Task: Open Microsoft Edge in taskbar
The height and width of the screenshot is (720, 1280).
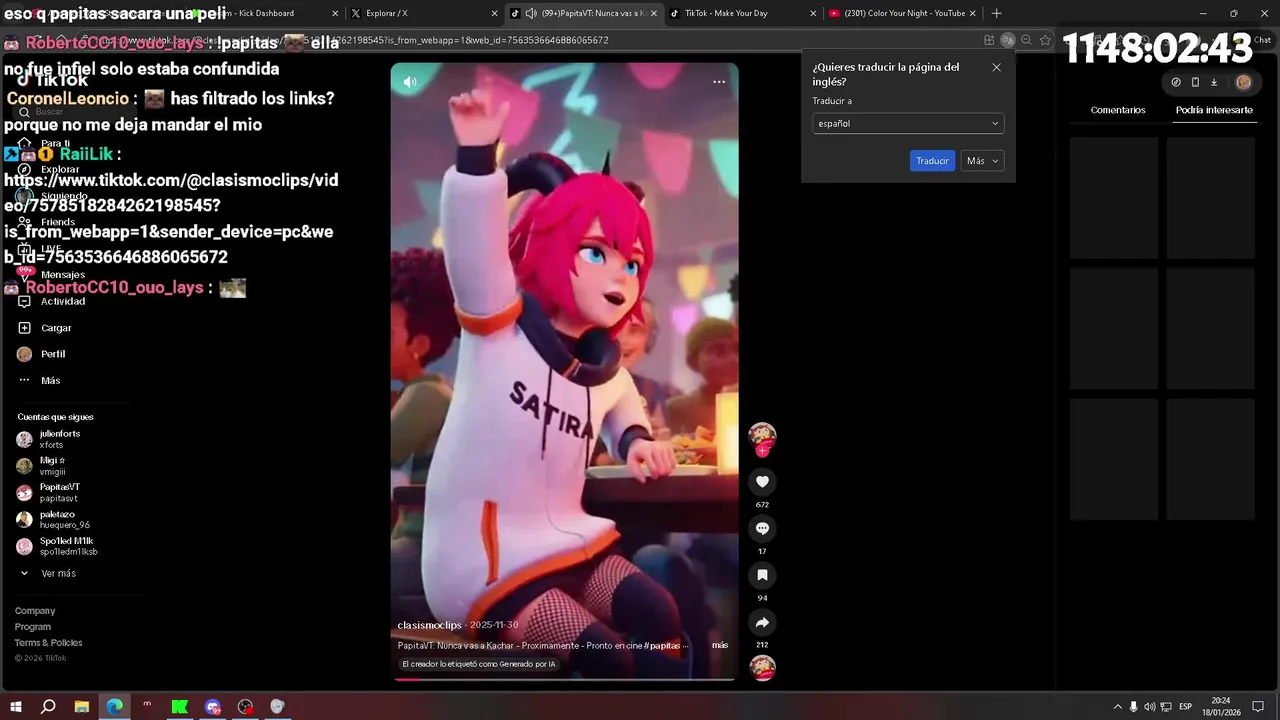Action: click(114, 706)
